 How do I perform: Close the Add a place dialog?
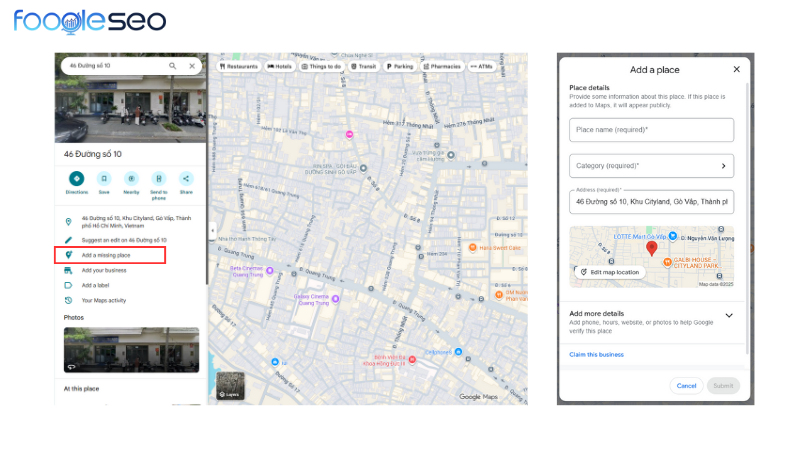click(x=736, y=69)
